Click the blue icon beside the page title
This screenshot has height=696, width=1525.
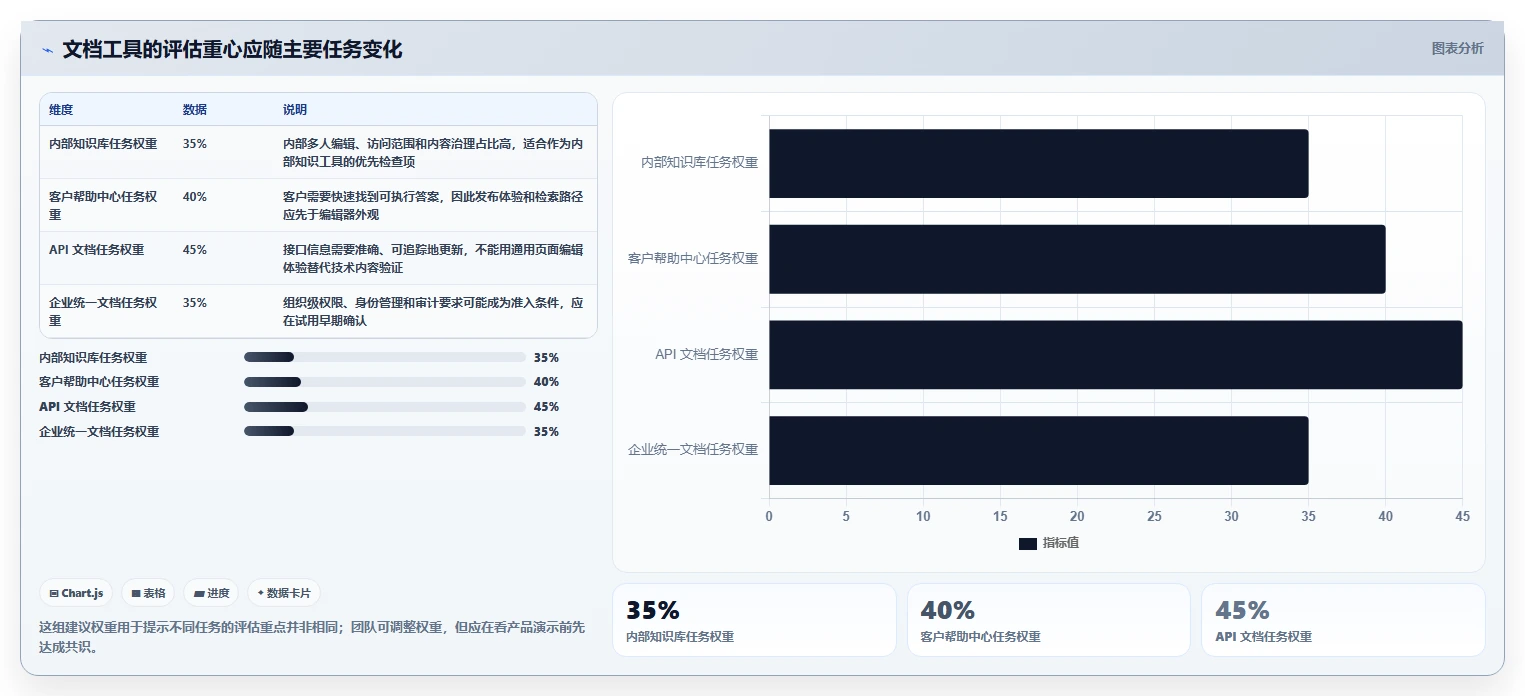[47, 50]
